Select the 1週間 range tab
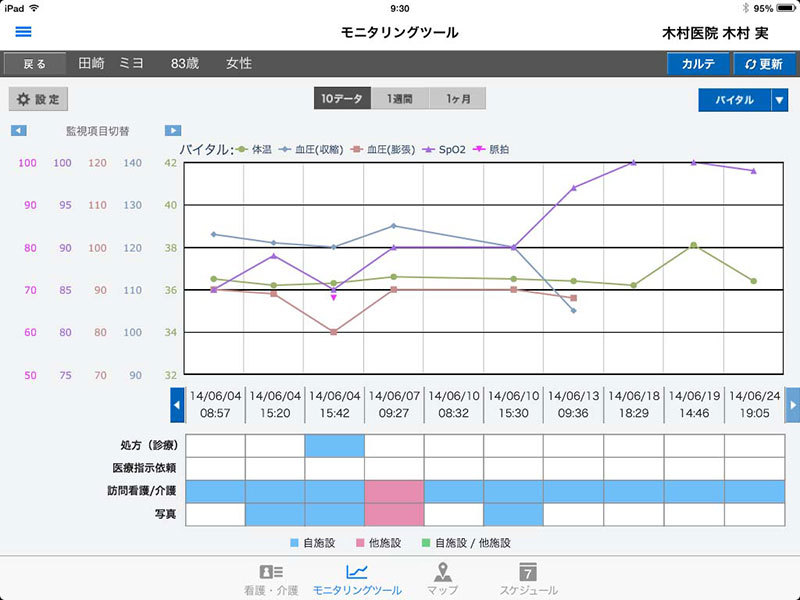 [400, 98]
